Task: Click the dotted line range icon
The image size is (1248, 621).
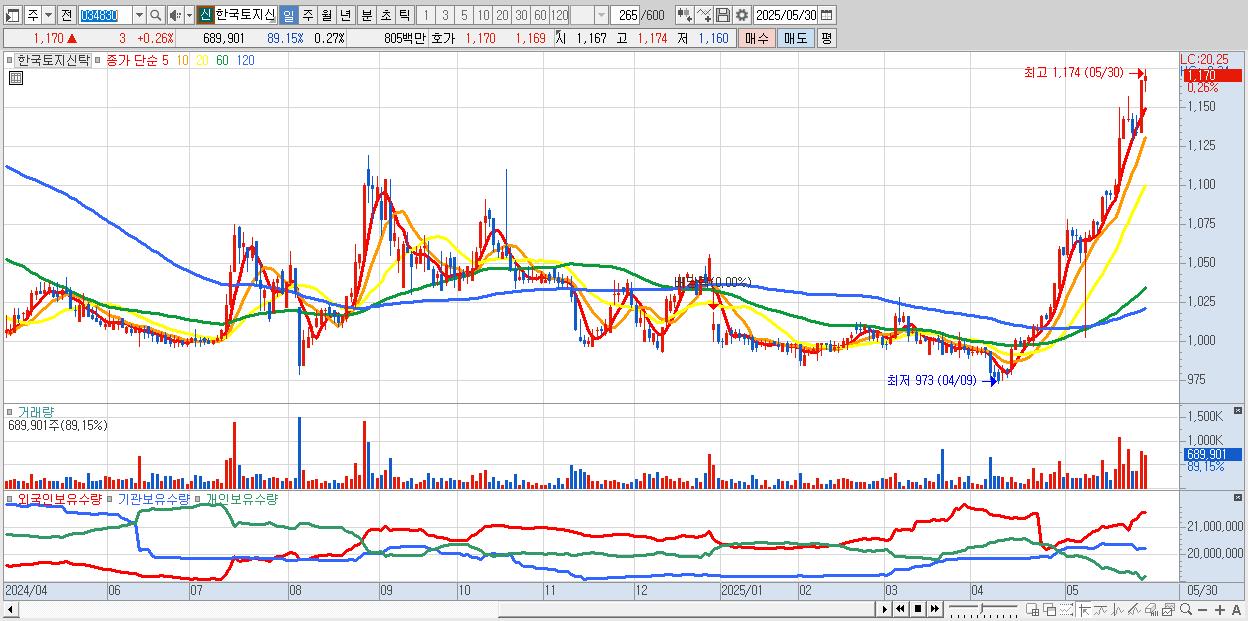Action: 1066,609
